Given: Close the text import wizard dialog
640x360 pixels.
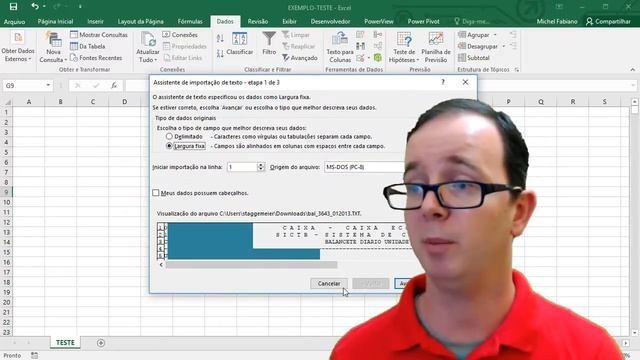Looking at the screenshot, I should 465,82.
